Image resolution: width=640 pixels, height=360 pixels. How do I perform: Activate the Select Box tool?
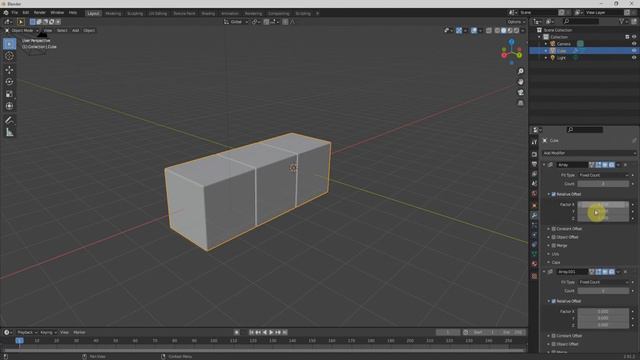pyautogui.click(x=9, y=44)
